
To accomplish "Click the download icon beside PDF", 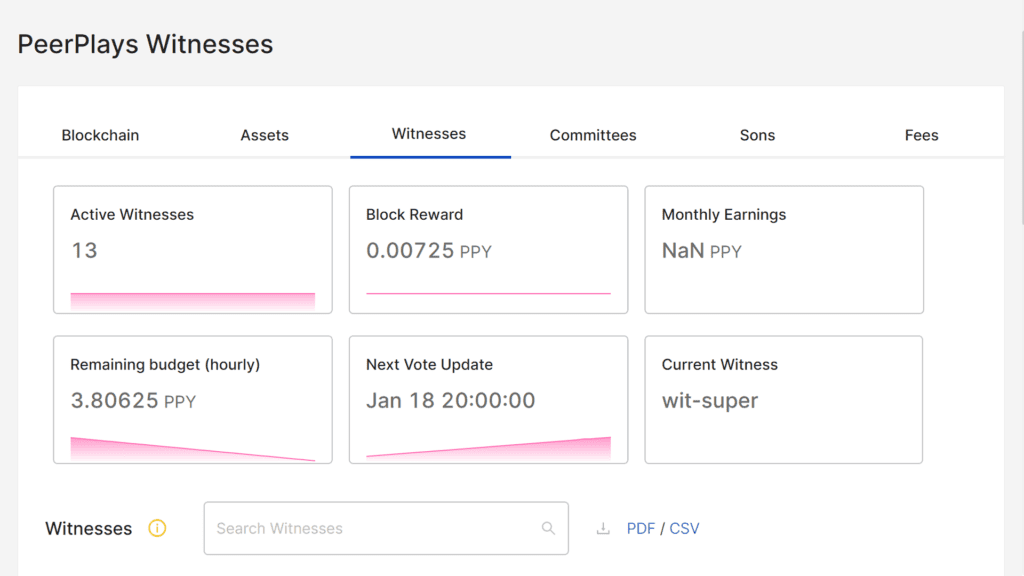I will coord(603,528).
